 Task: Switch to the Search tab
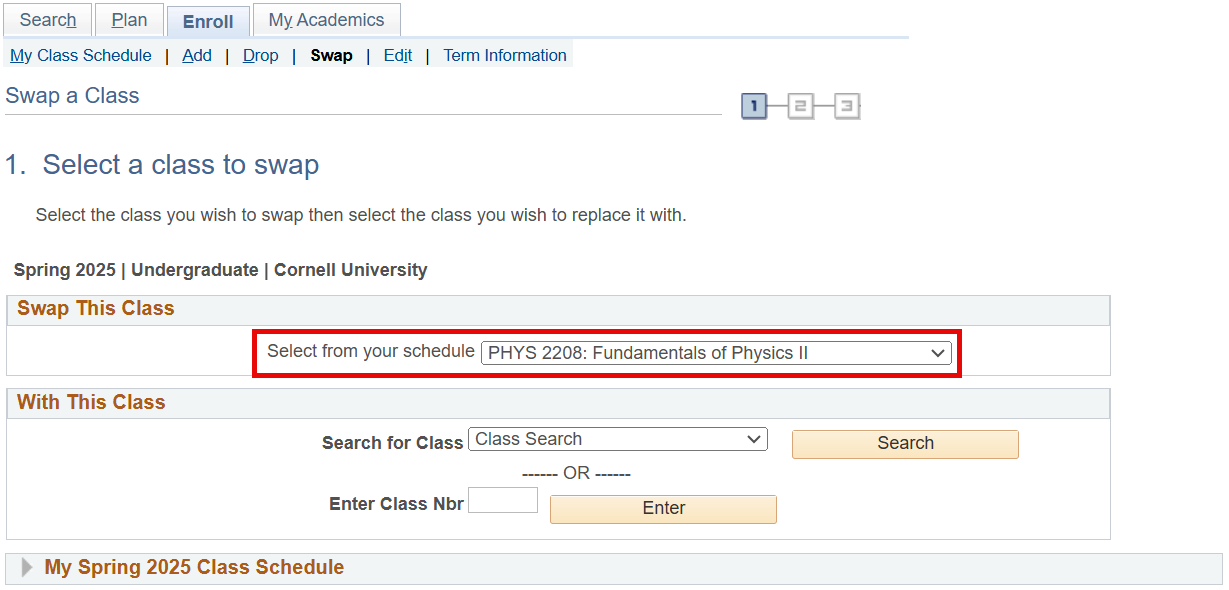(48, 20)
